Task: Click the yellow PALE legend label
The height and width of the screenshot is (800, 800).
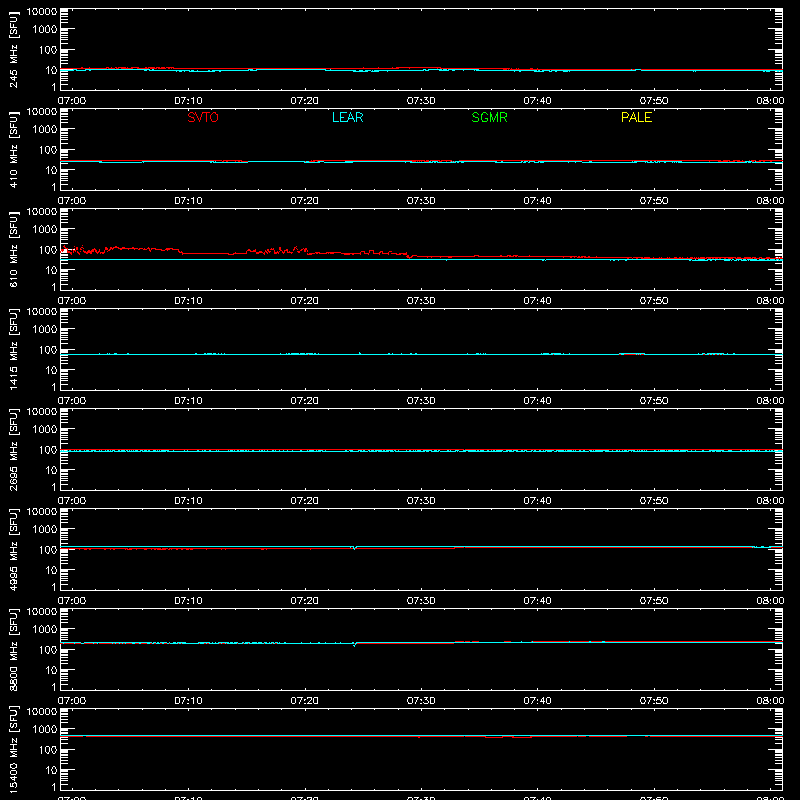Action: coord(636,117)
